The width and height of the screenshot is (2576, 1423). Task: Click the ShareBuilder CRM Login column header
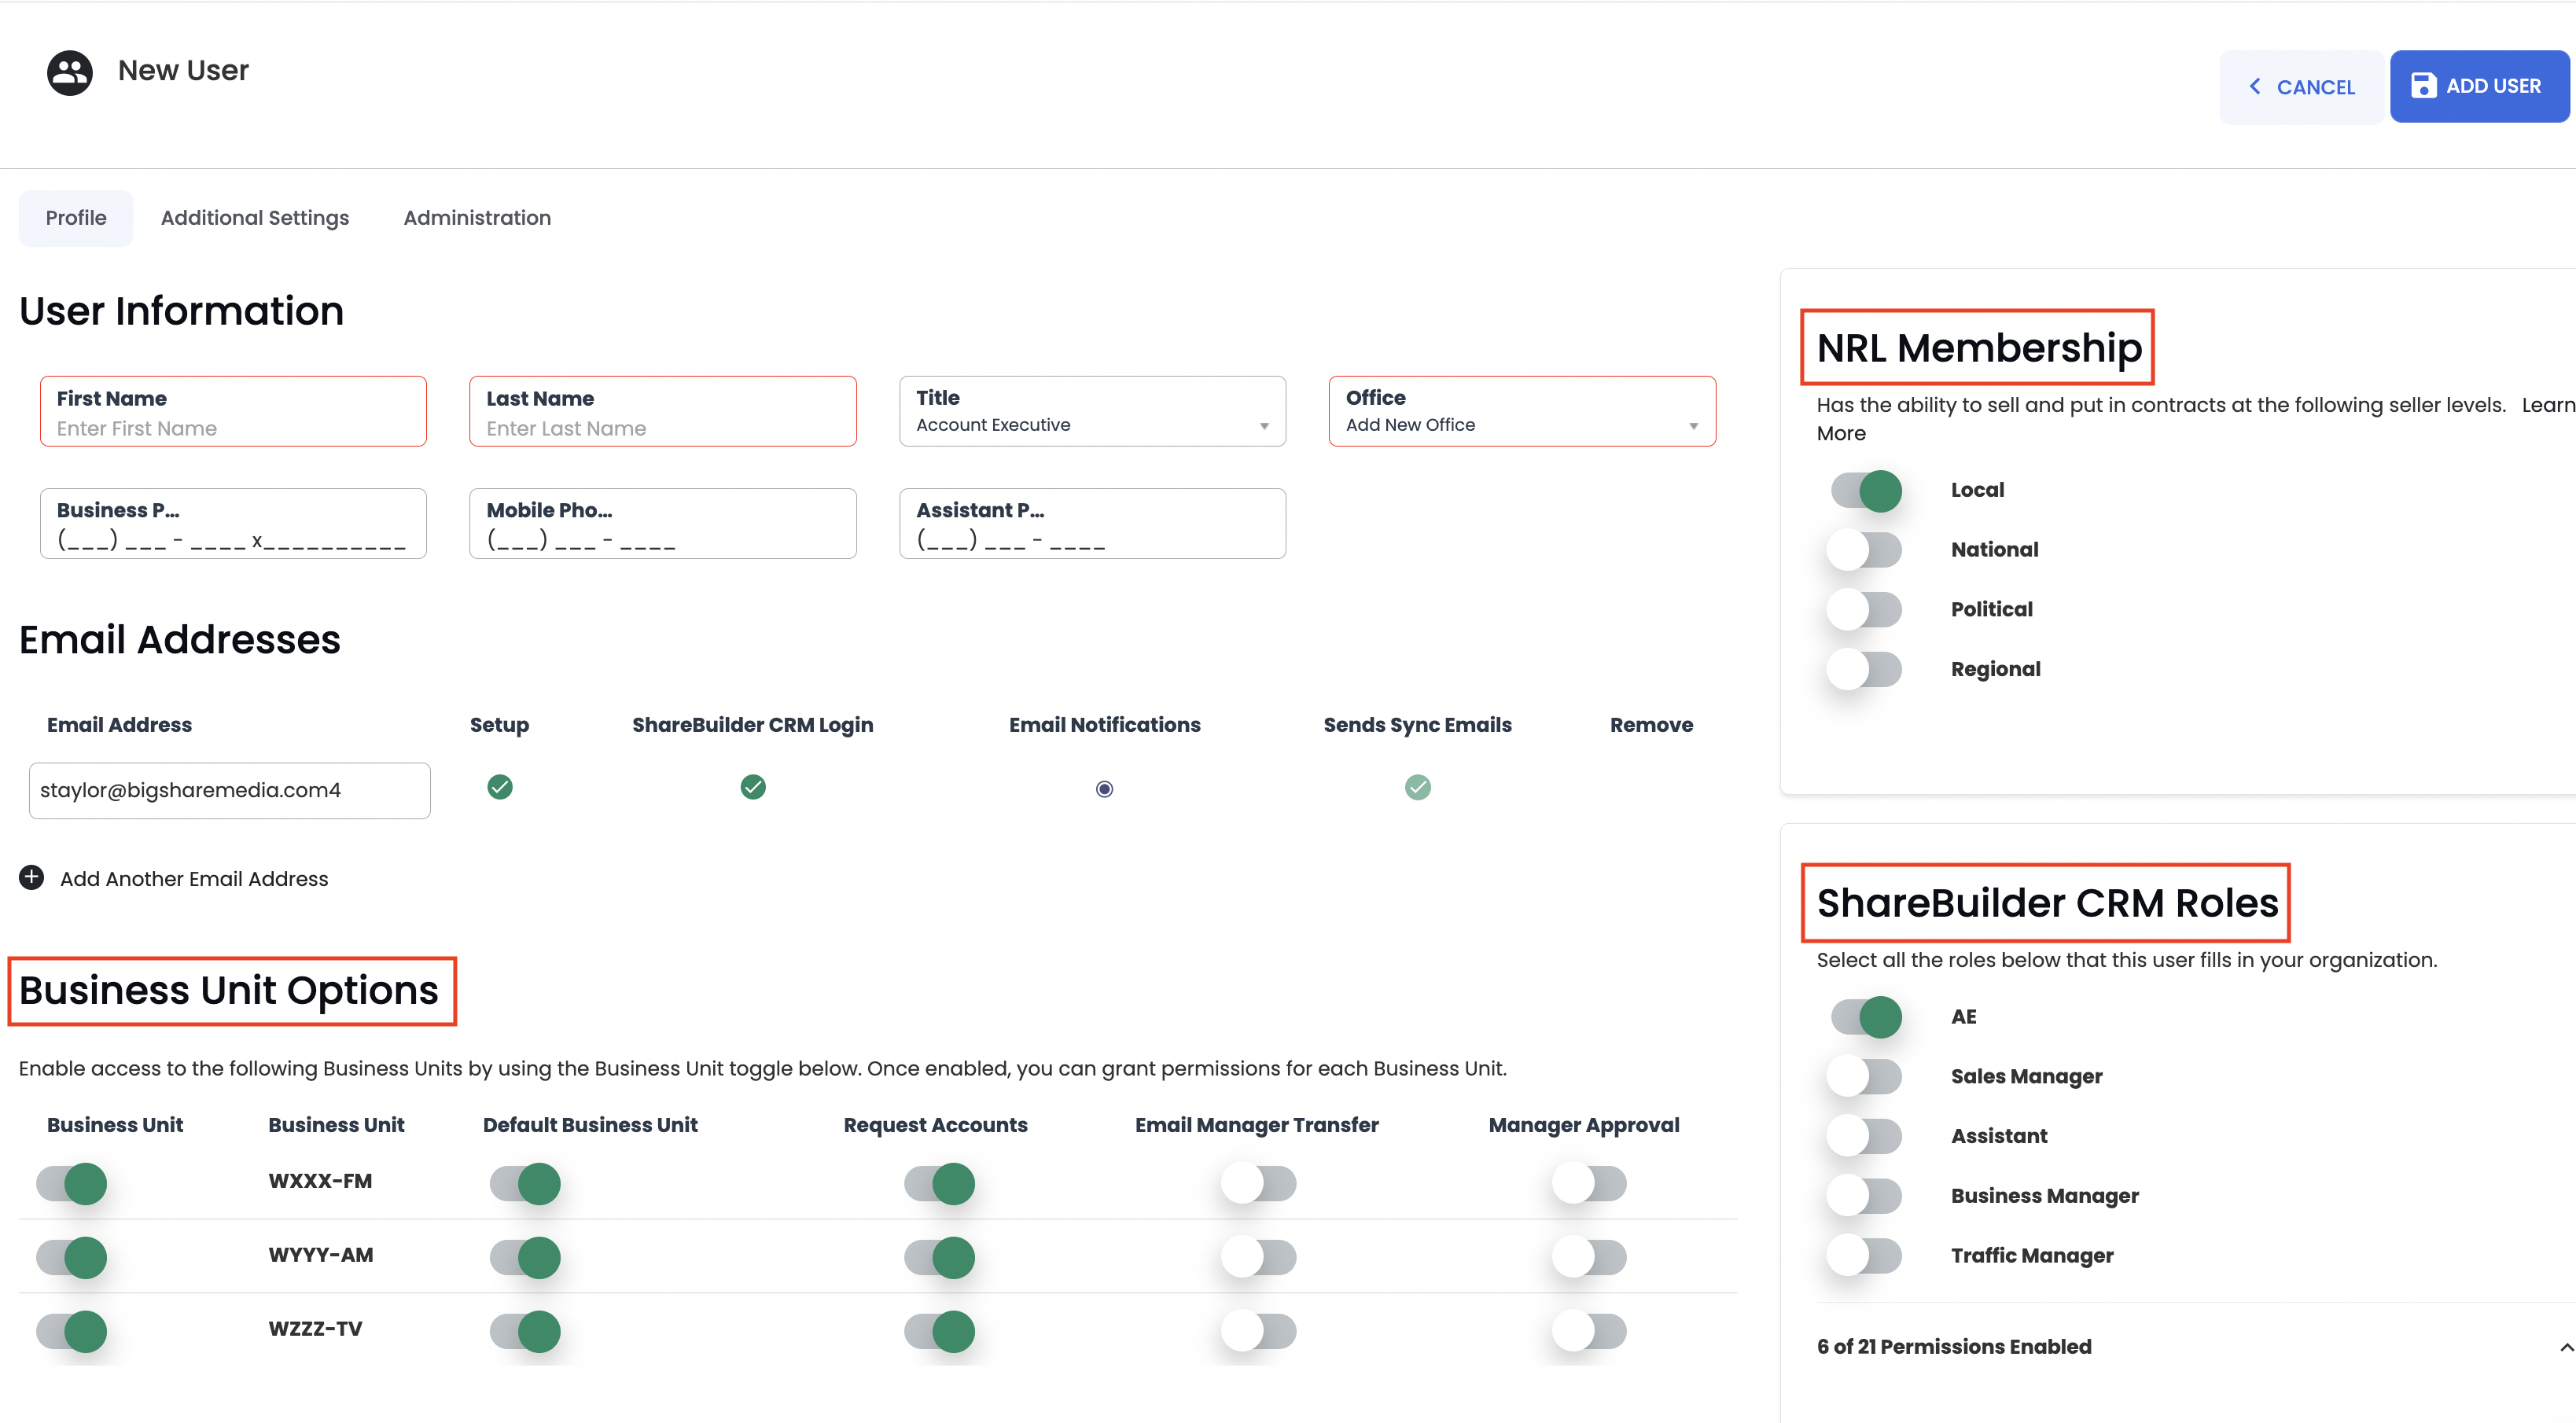(x=752, y=725)
